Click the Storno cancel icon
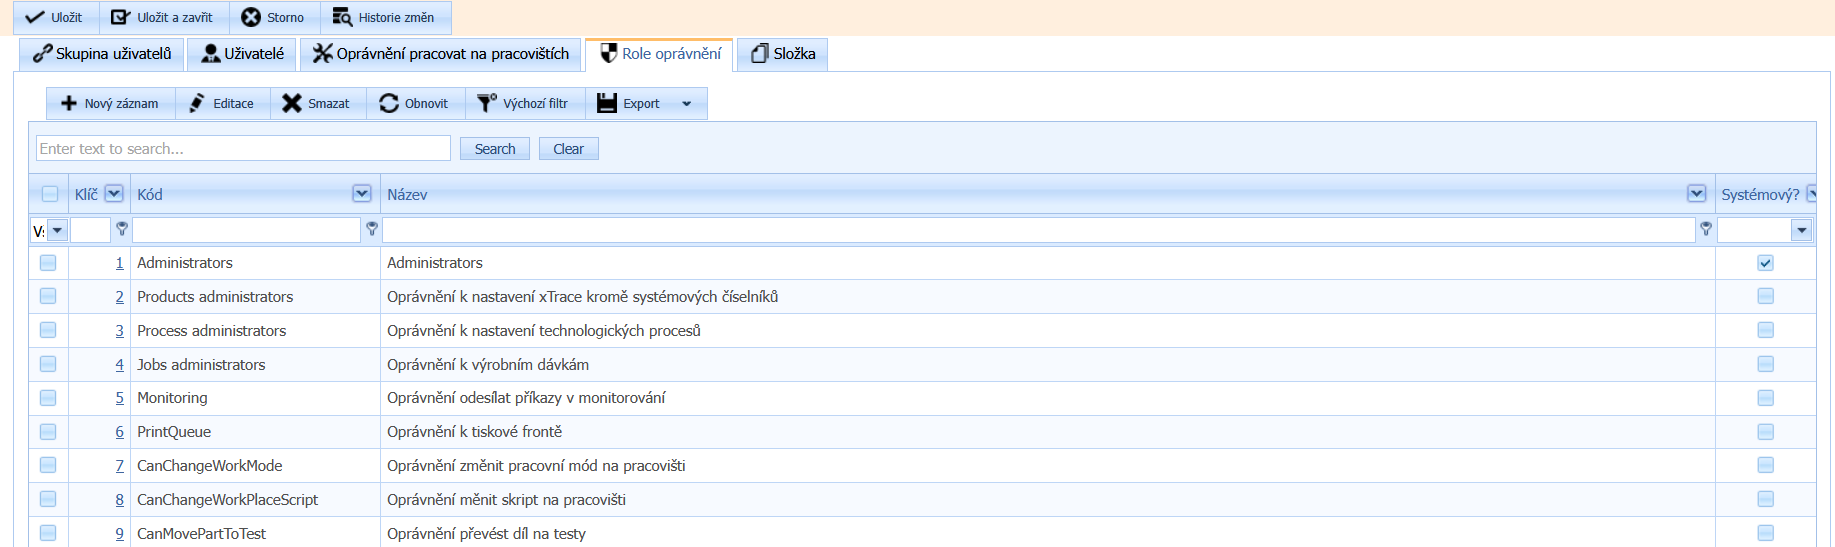 pos(251,18)
